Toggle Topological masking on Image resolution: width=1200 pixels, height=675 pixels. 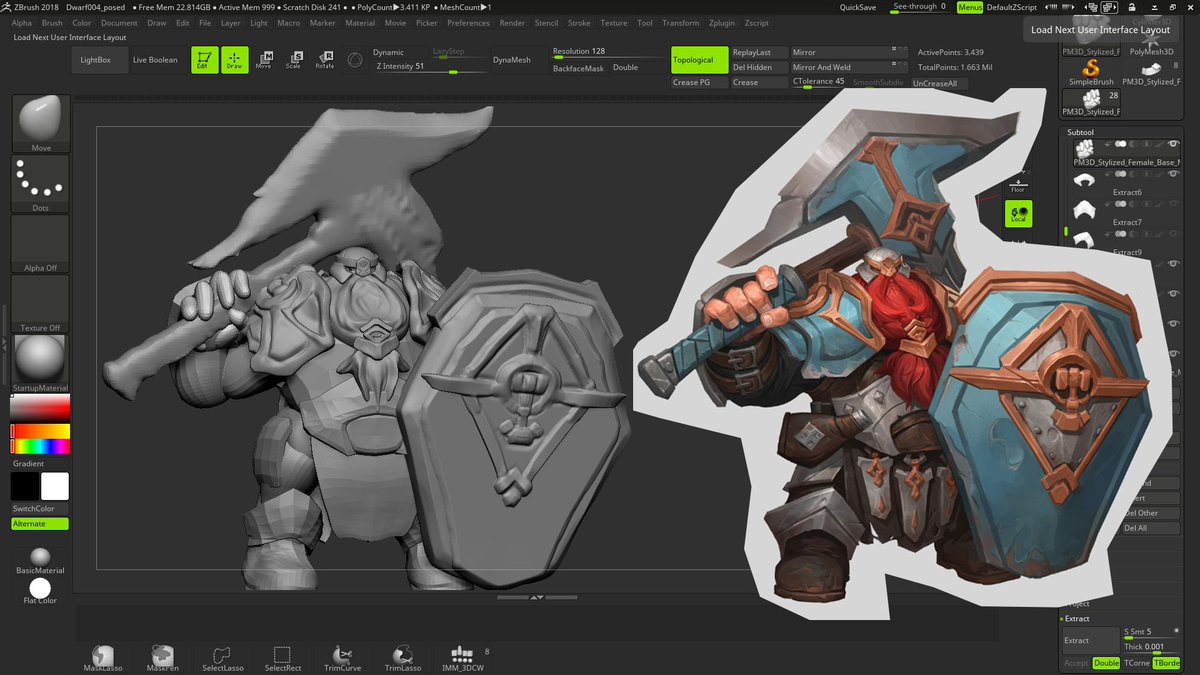[x=699, y=60]
